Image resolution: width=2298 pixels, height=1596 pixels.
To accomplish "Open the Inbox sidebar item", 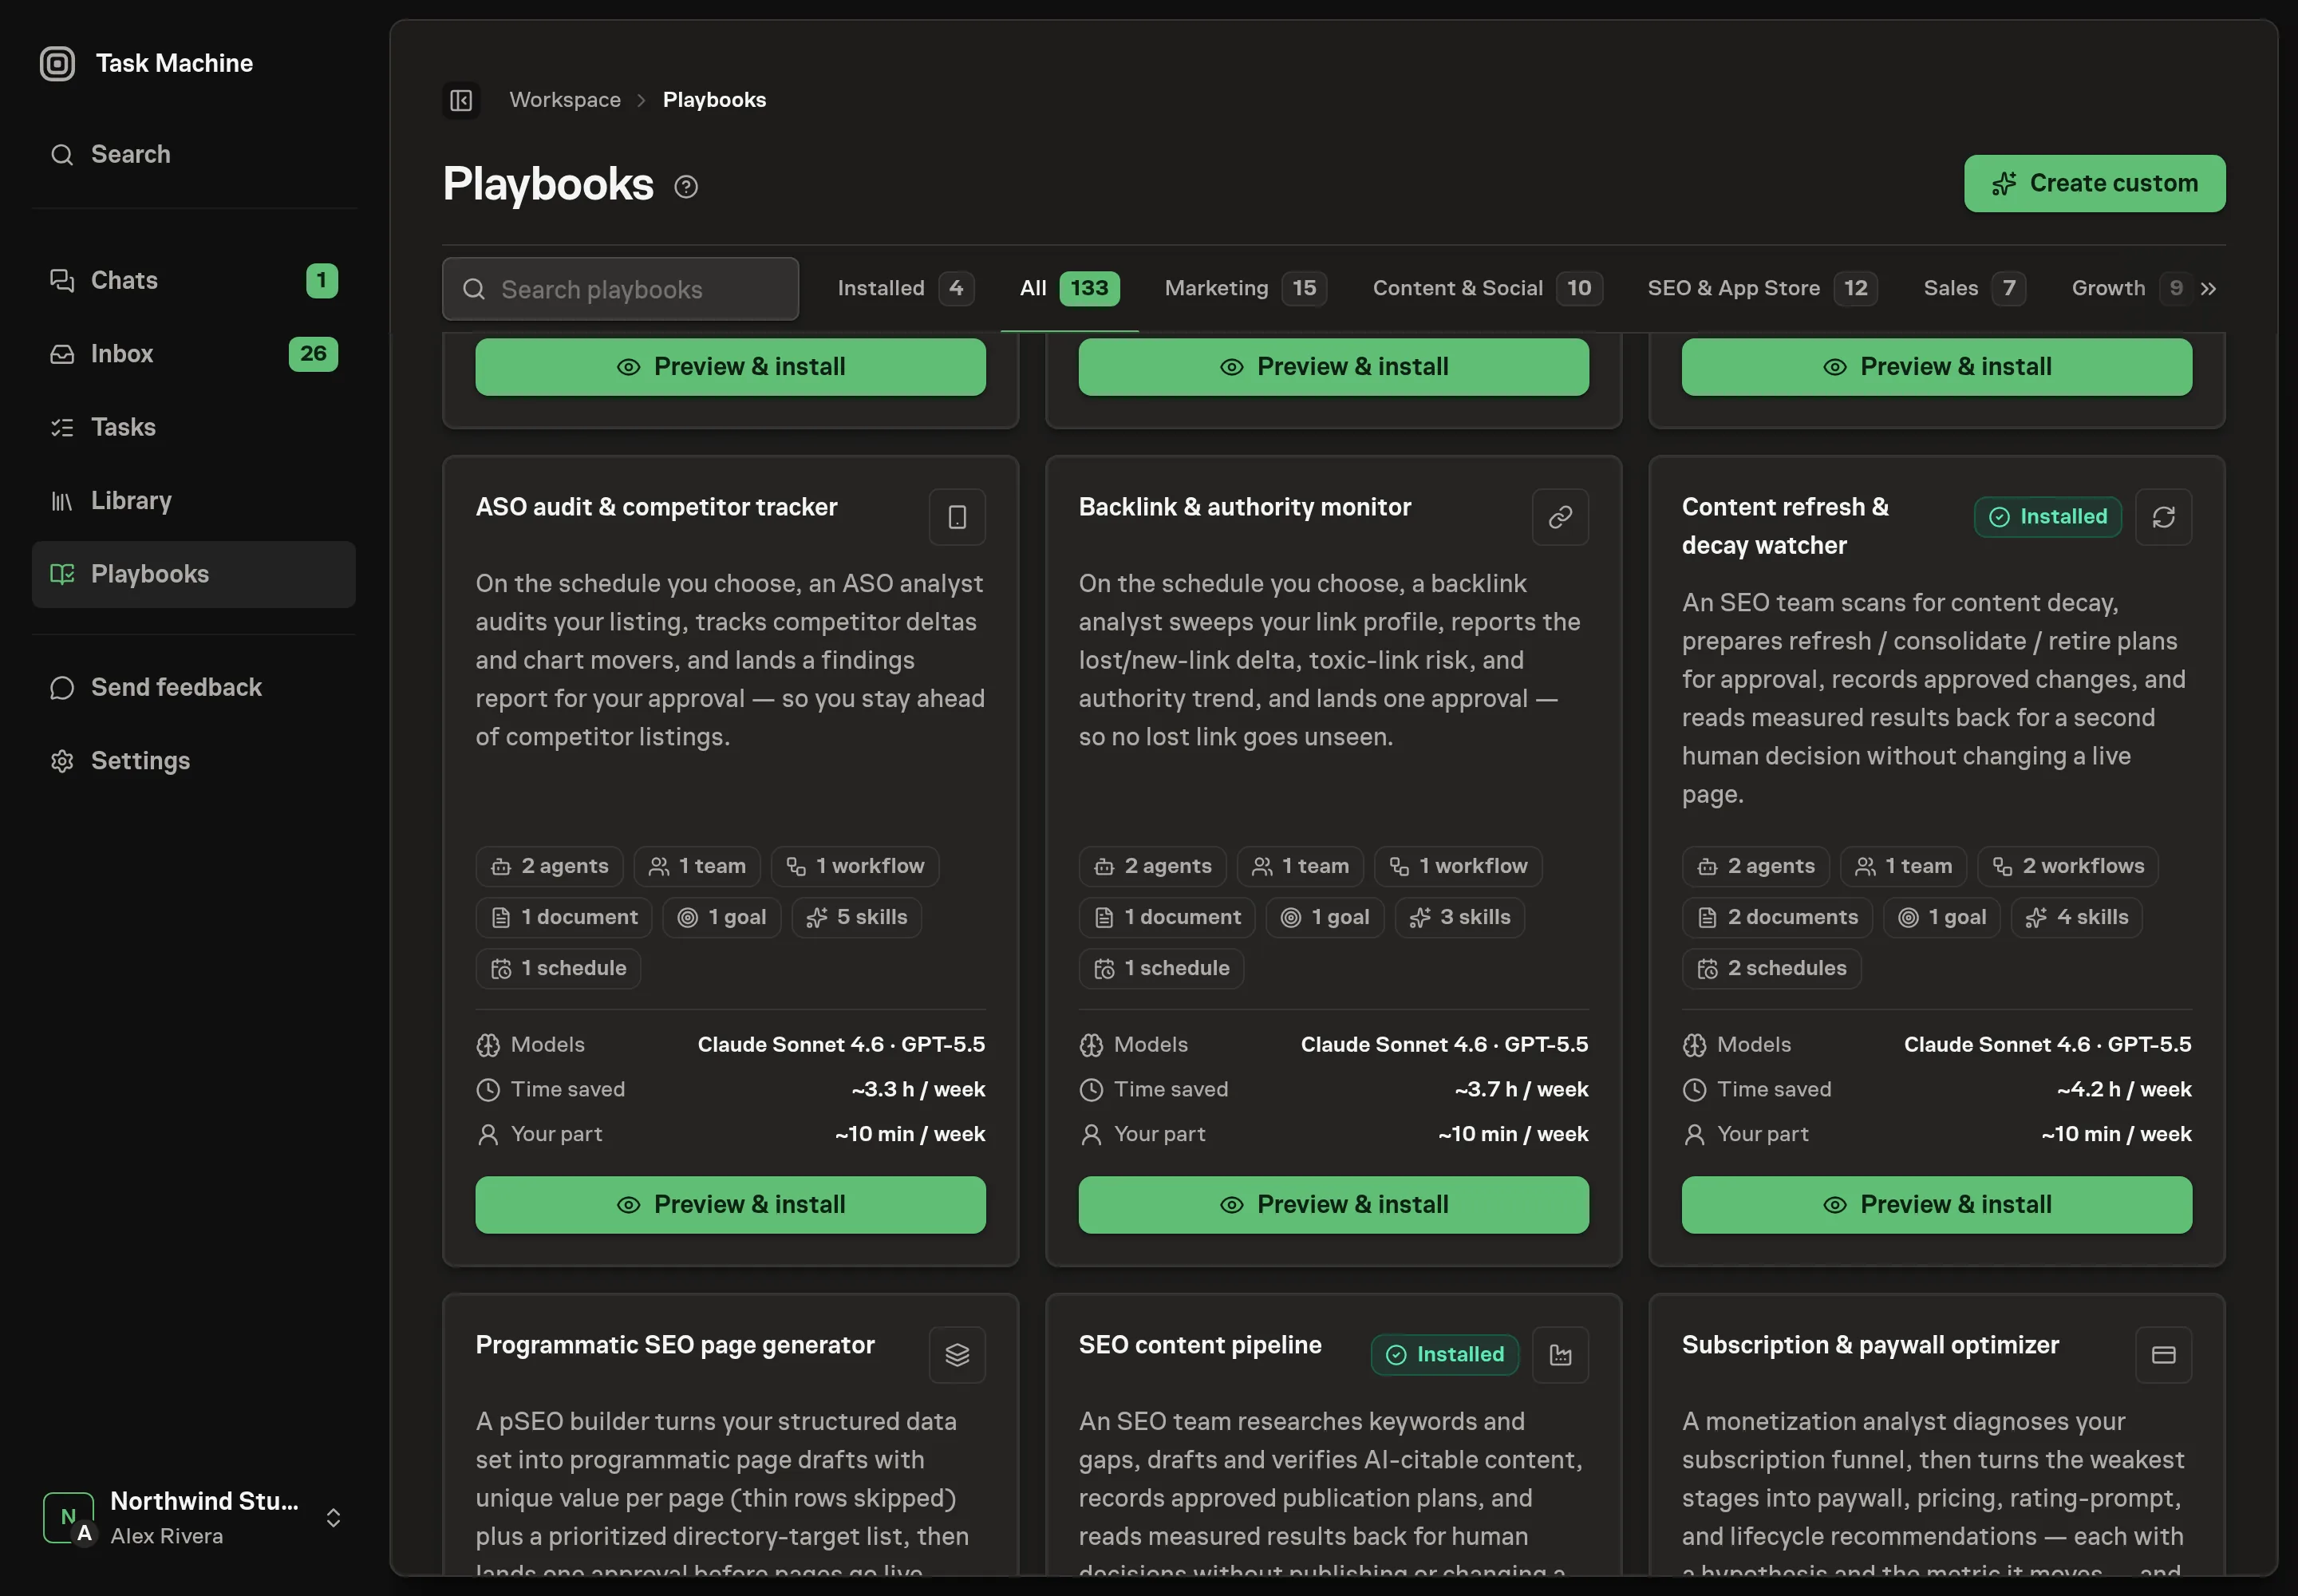I will pos(193,354).
